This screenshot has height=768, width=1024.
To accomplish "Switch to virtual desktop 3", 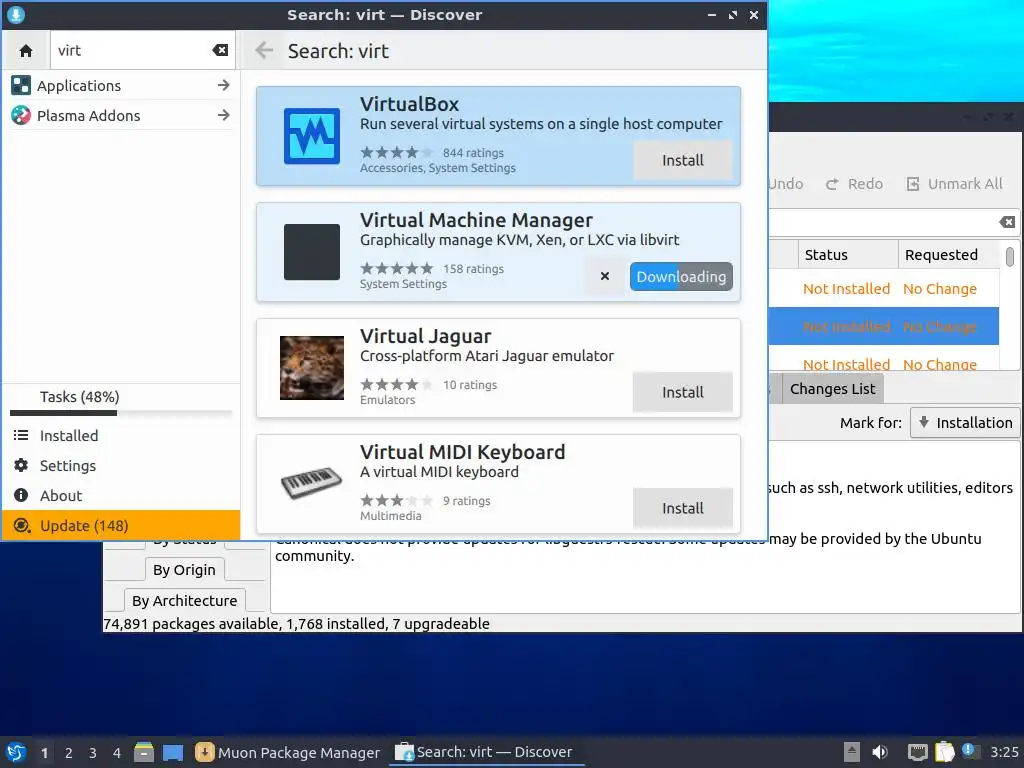I will pos(93,753).
